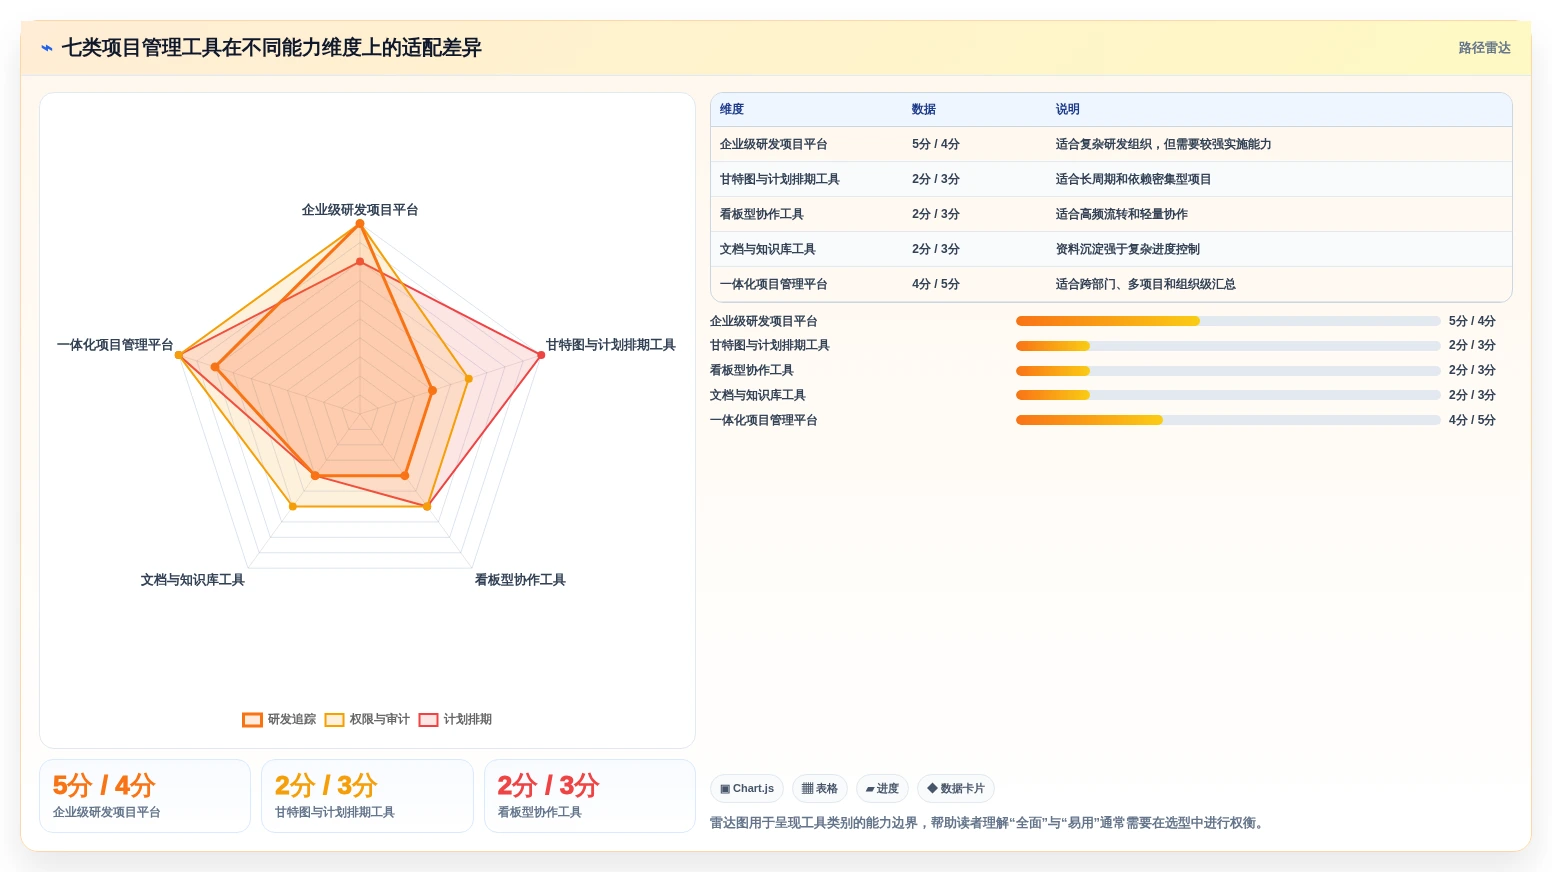Click description 适合高频流转和轻量协作
Screen dimensions: 1552x872
click(x=1122, y=214)
